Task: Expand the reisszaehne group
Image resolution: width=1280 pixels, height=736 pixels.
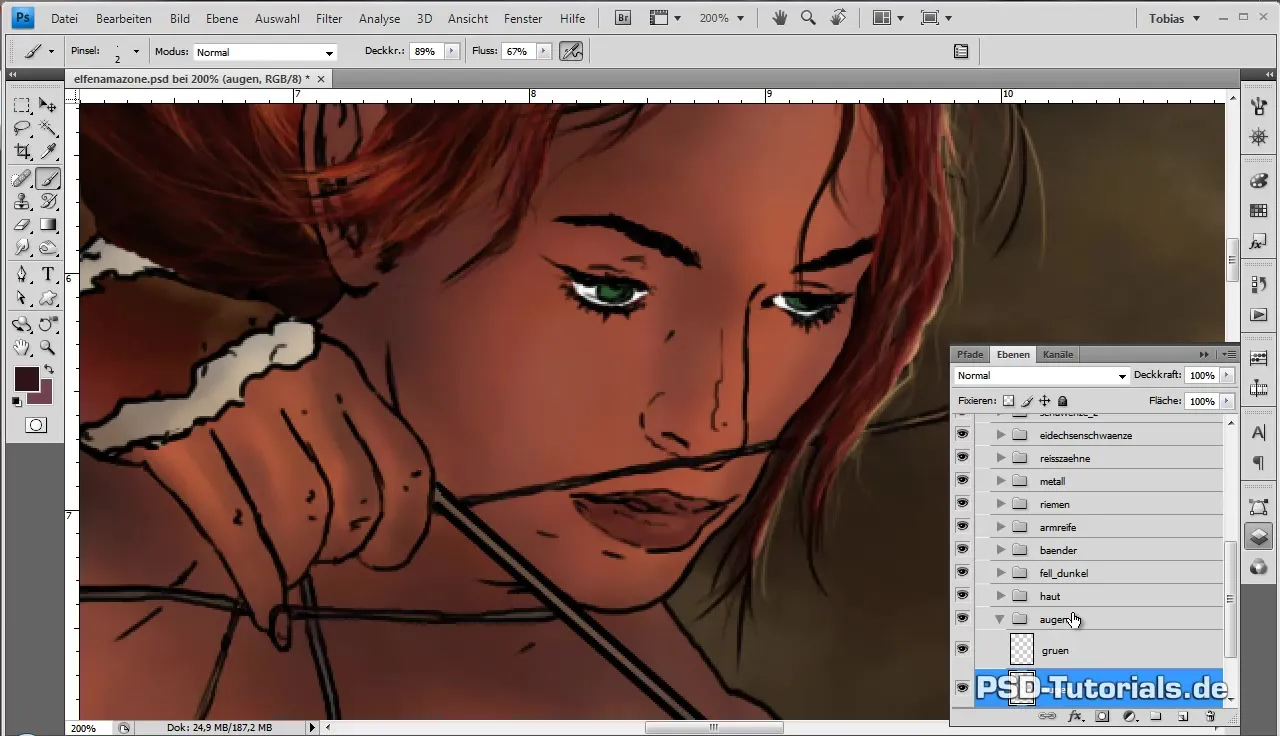Action: pos(1000,458)
